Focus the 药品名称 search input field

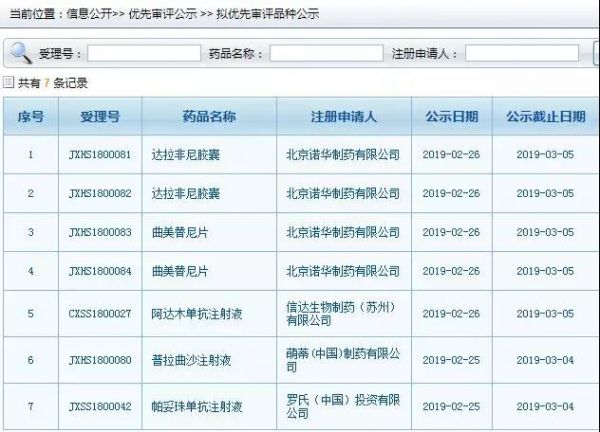pos(320,53)
